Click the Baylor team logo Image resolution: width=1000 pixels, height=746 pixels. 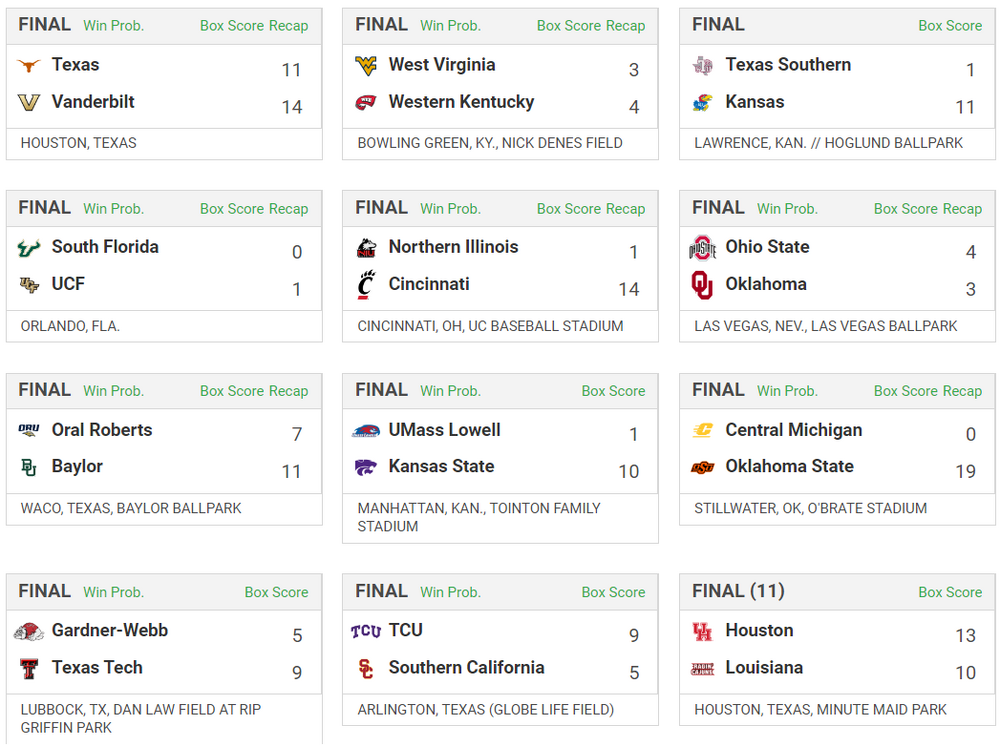point(29,467)
